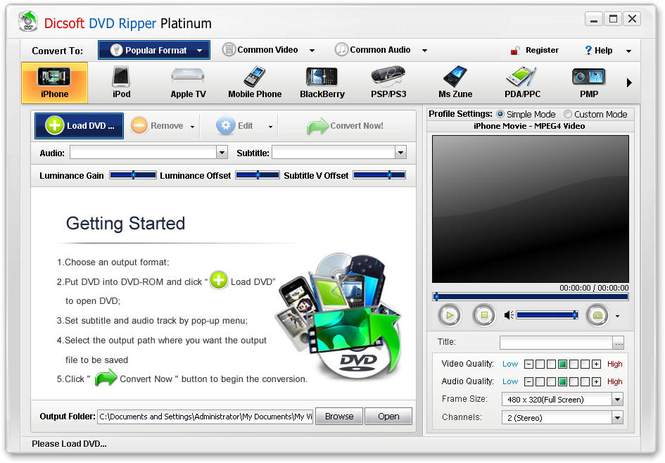
Task: Select the green fourth audio quality box
Action: coord(562,382)
